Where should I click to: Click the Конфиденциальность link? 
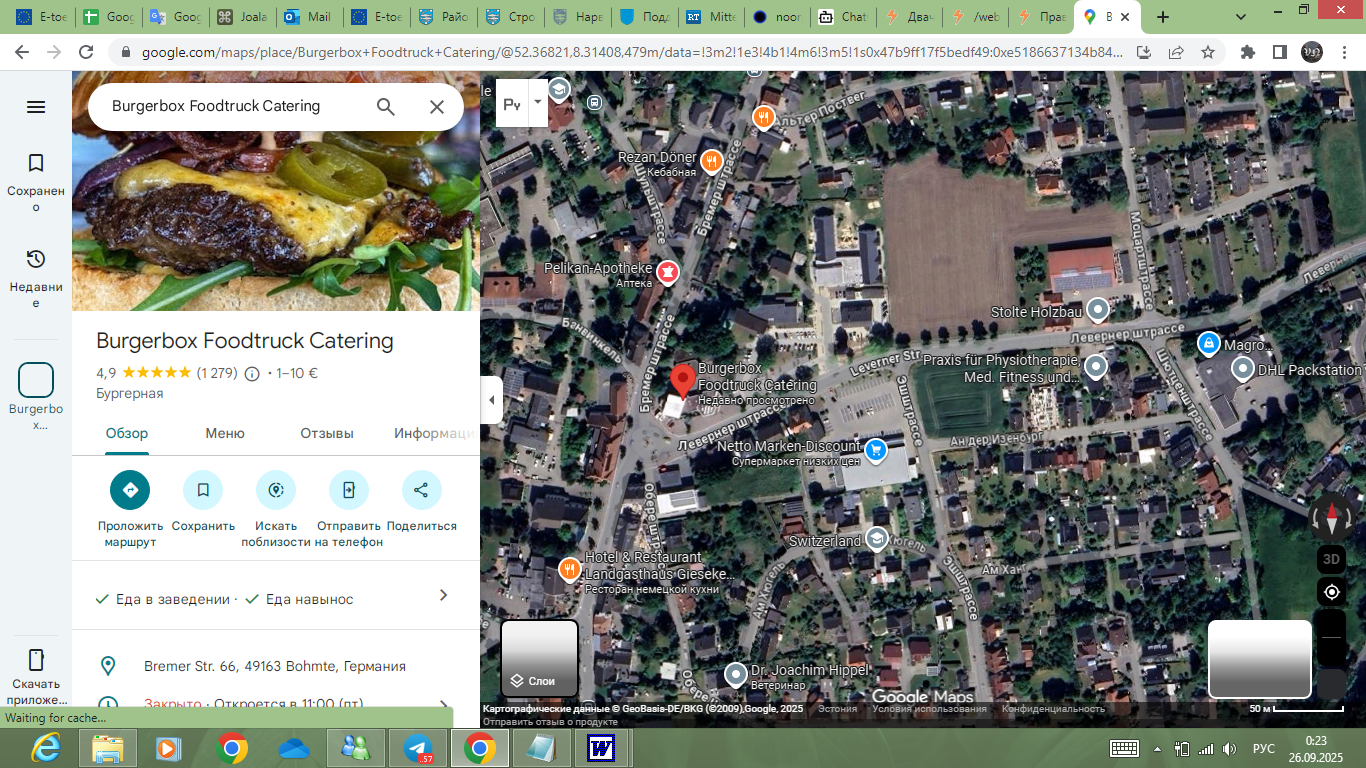click(x=1053, y=709)
